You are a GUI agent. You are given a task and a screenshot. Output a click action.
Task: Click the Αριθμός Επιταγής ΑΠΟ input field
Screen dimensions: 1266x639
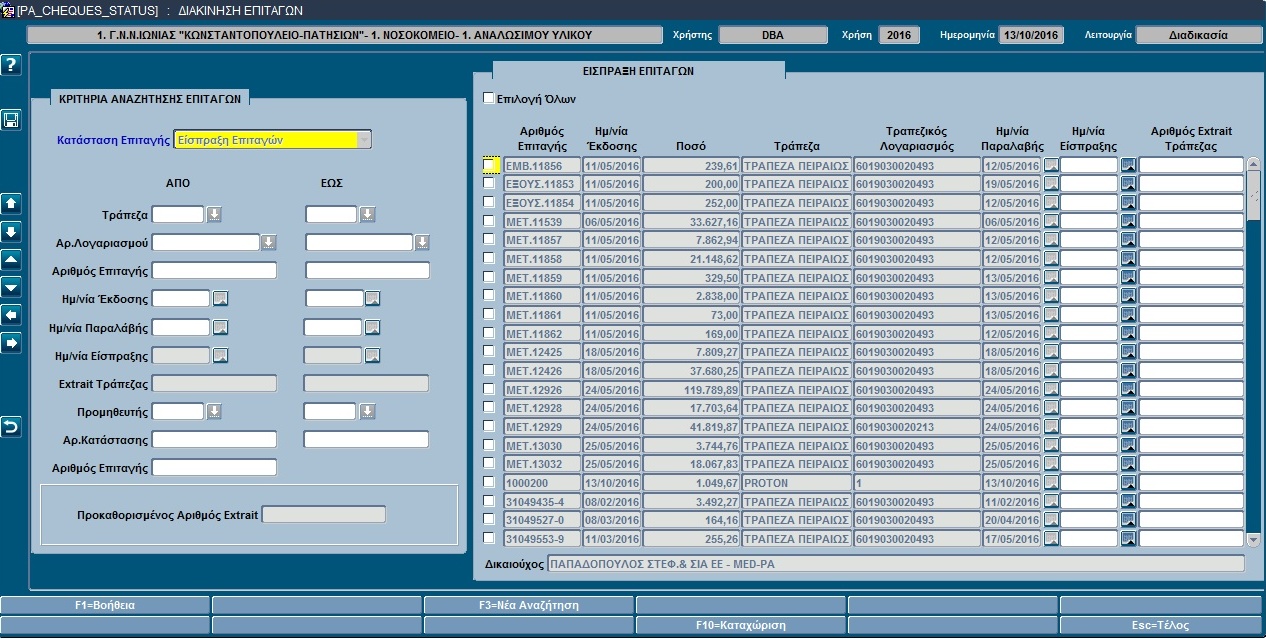214,270
